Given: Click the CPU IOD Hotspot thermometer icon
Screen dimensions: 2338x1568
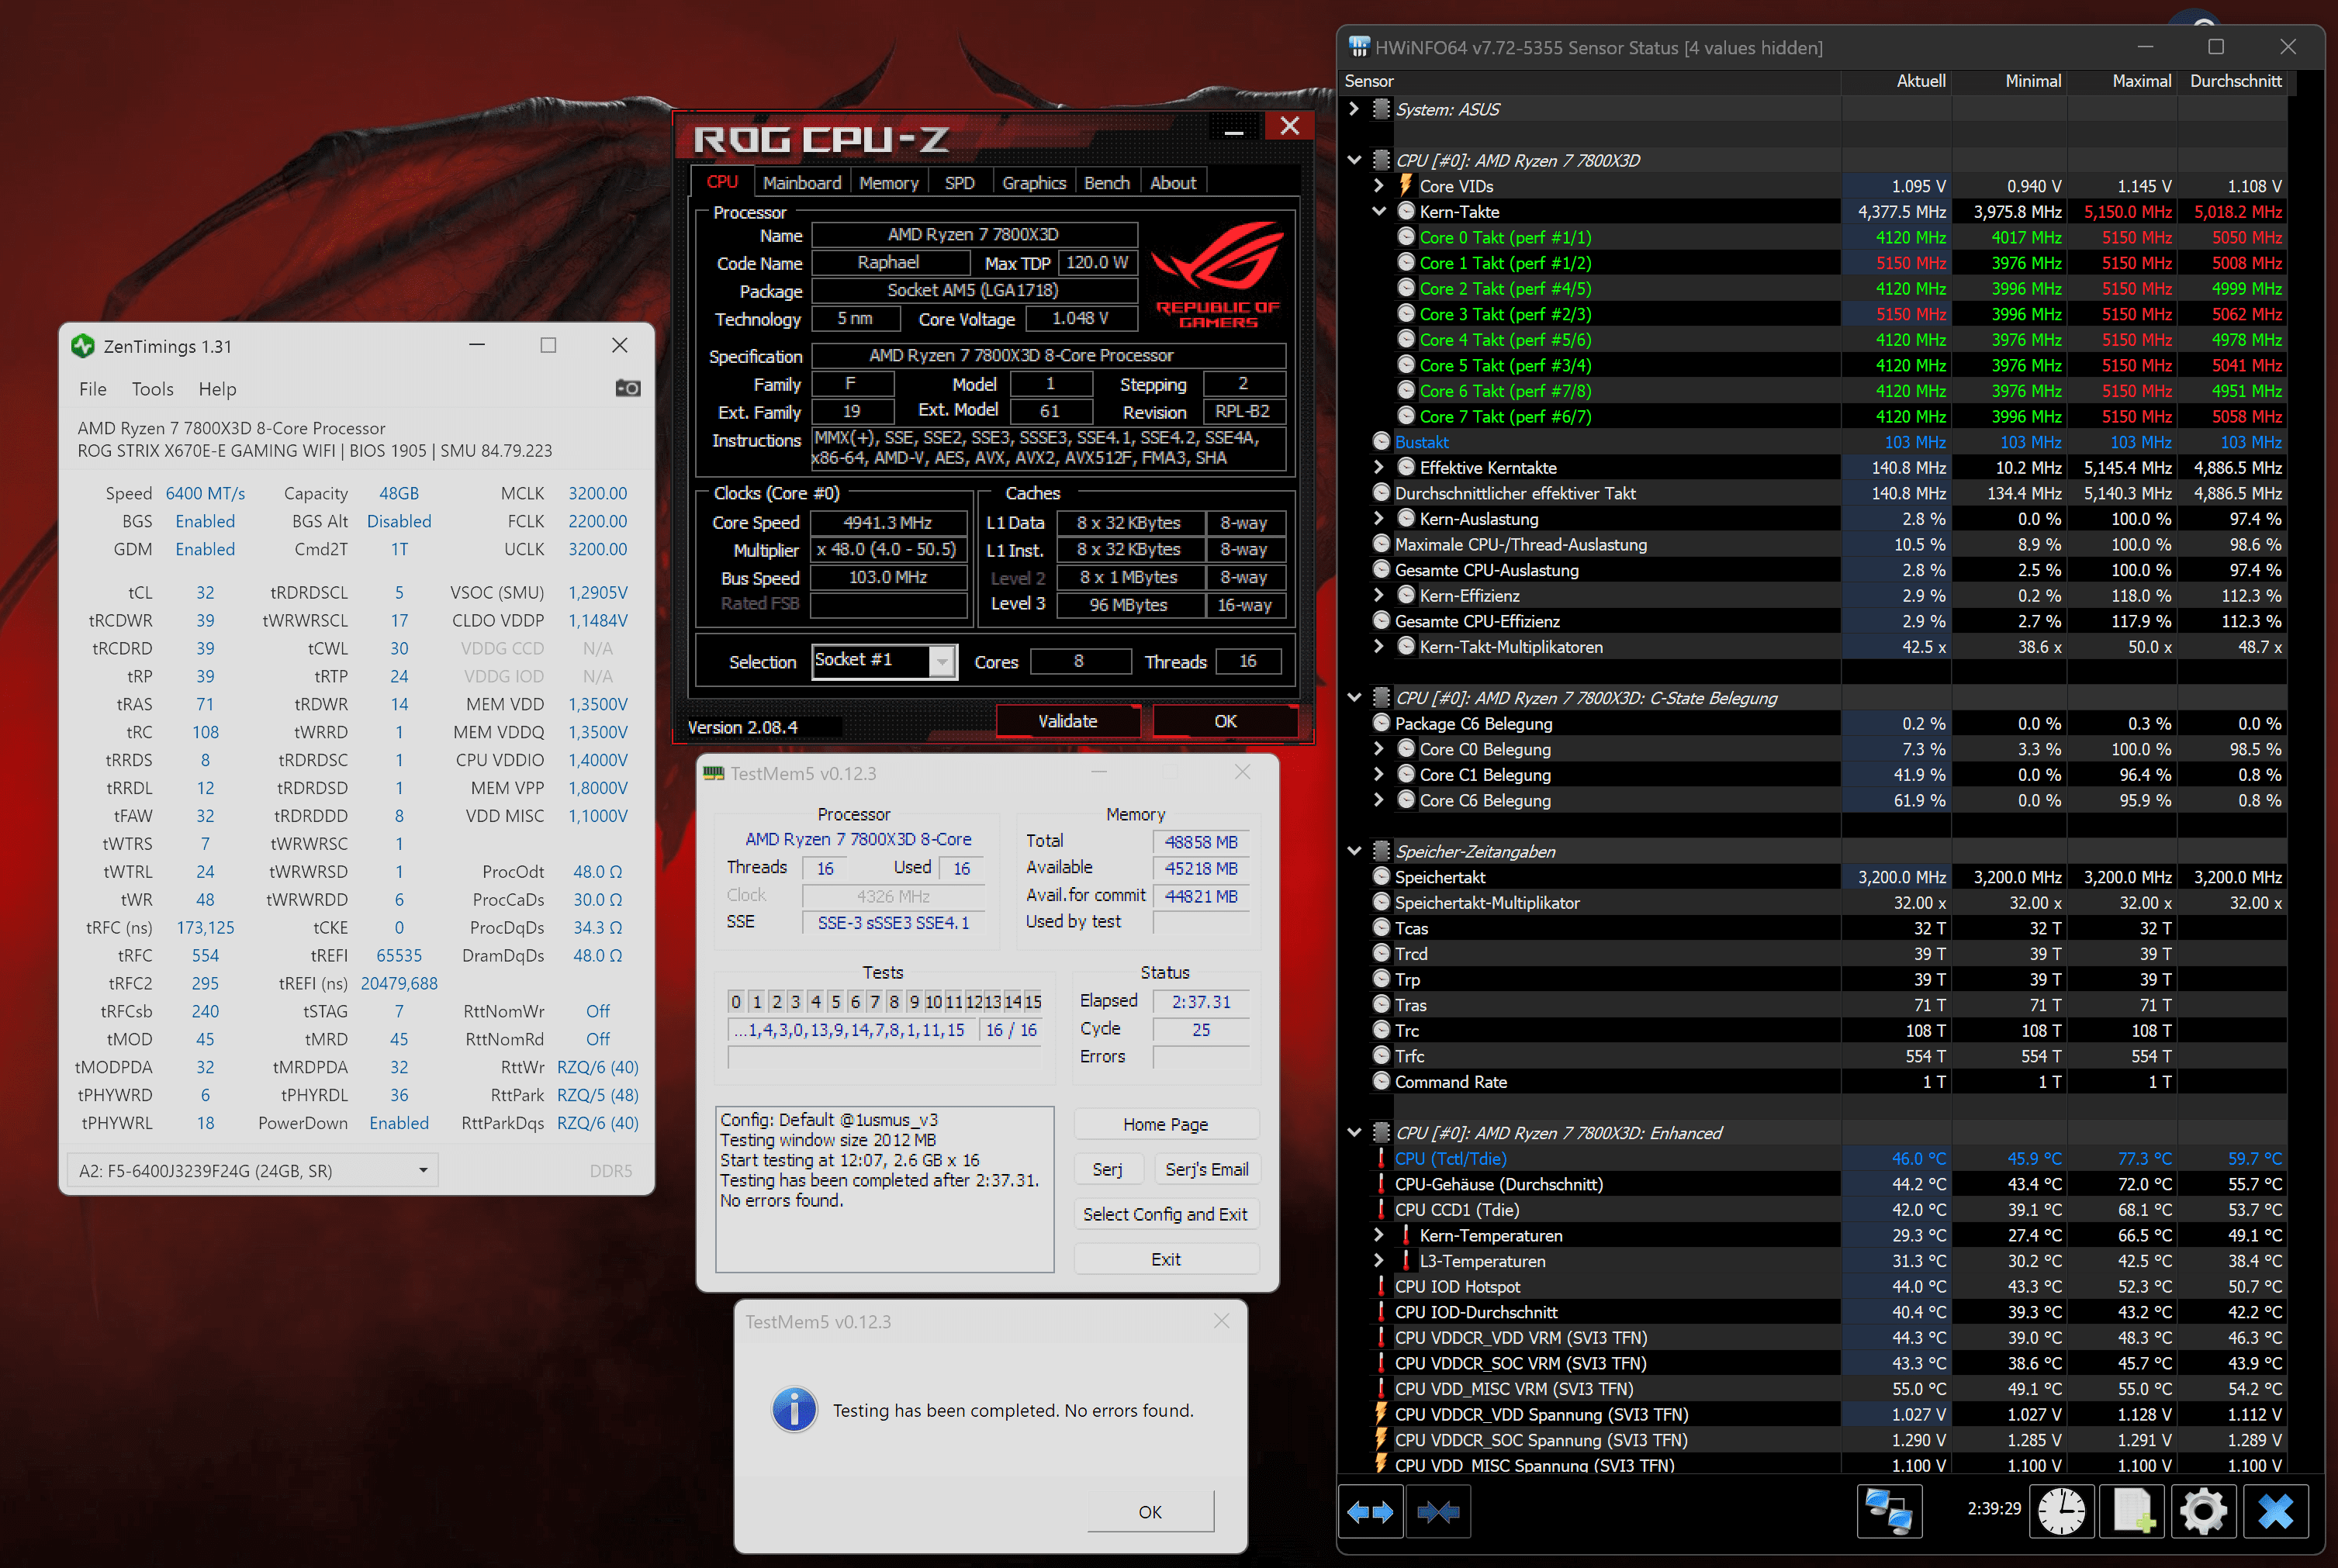Looking at the screenshot, I should coord(1381,1286).
